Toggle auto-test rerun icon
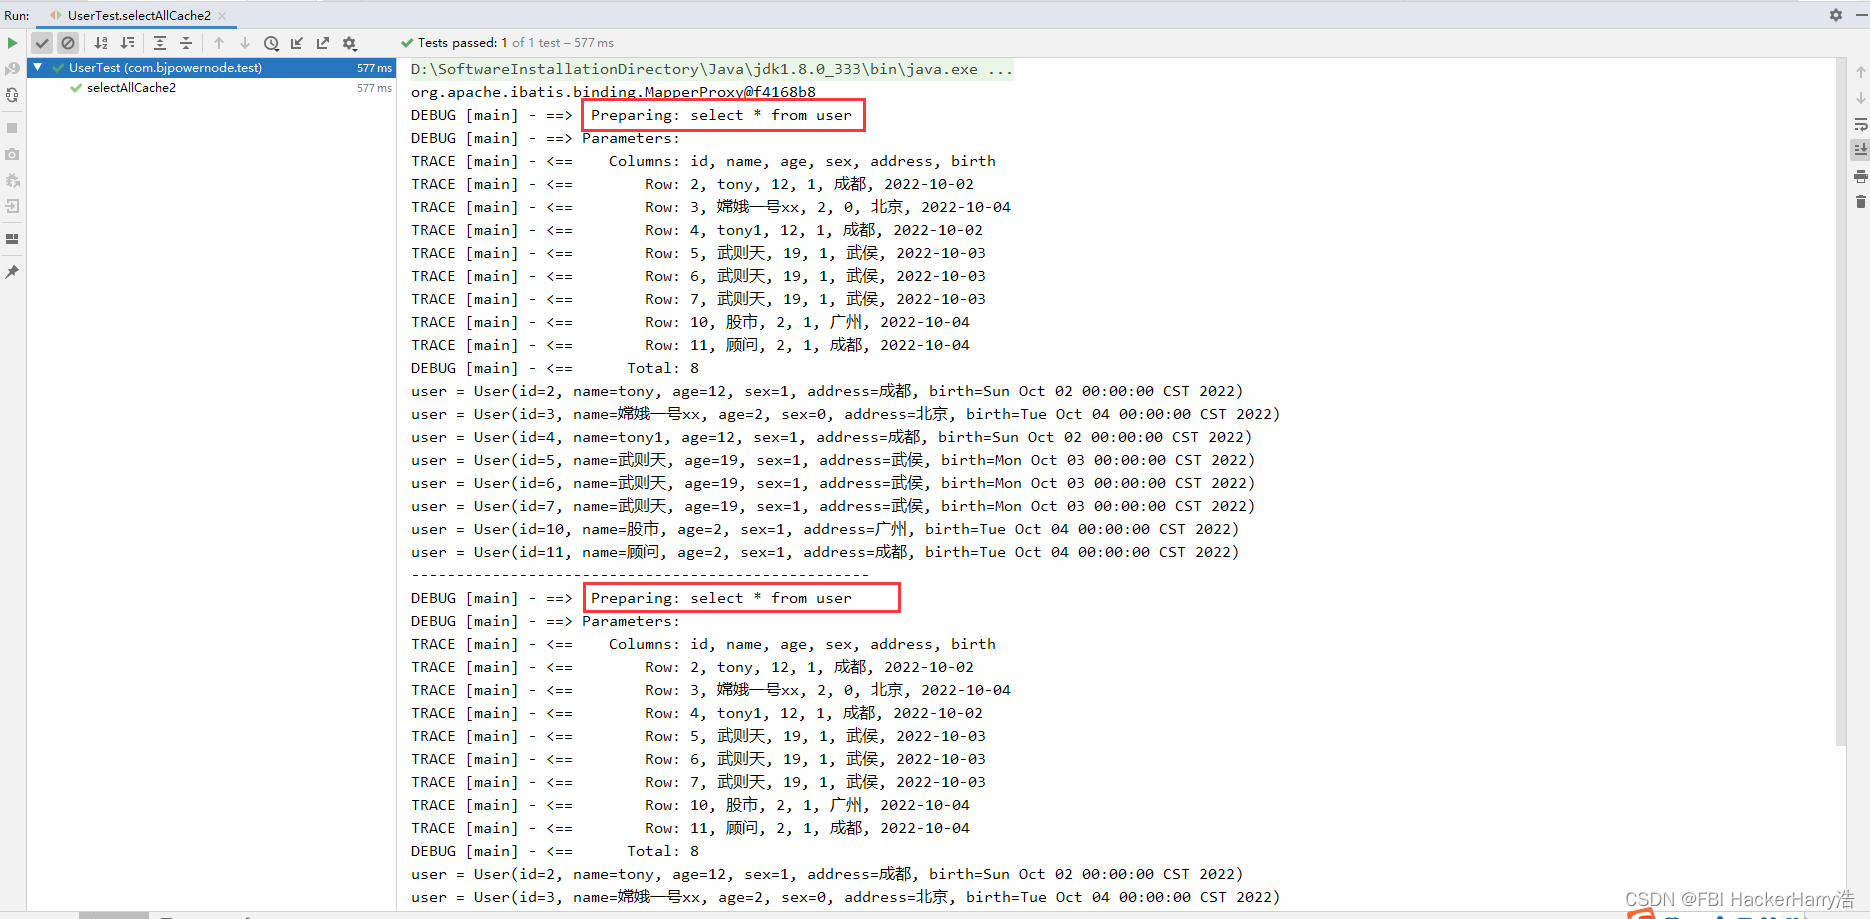Viewport: 1870px width, 919px height. click(12, 95)
